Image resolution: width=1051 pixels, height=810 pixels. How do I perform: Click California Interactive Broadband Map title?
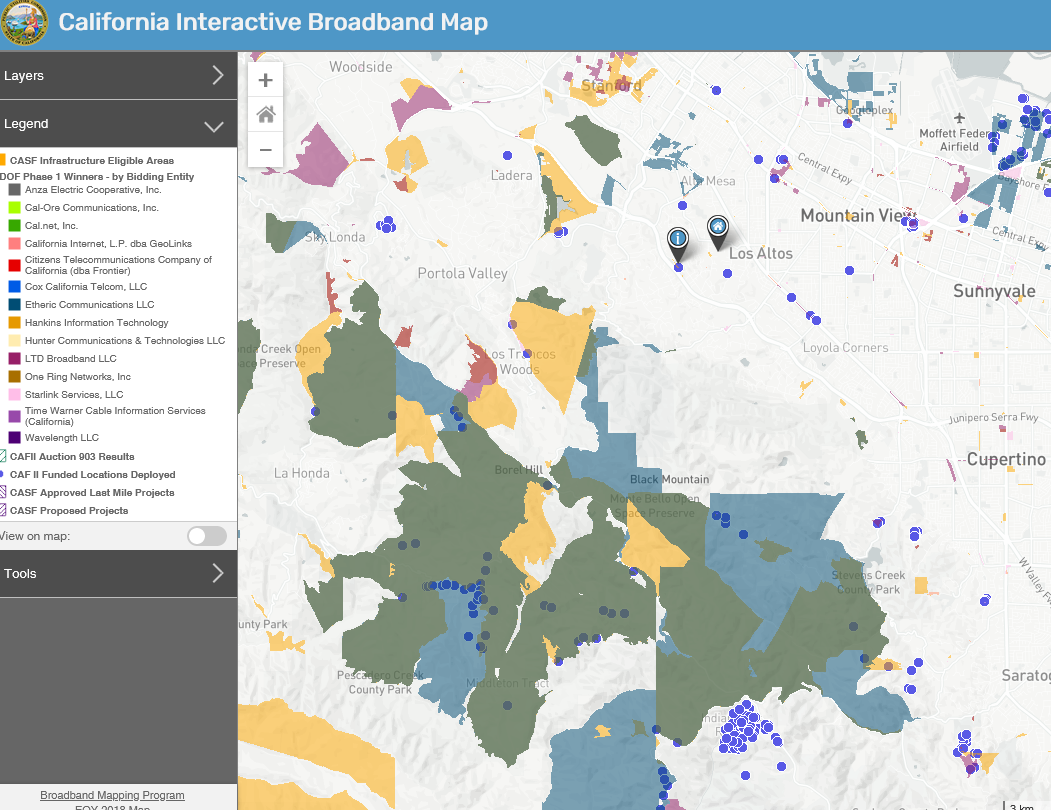pos(273,22)
